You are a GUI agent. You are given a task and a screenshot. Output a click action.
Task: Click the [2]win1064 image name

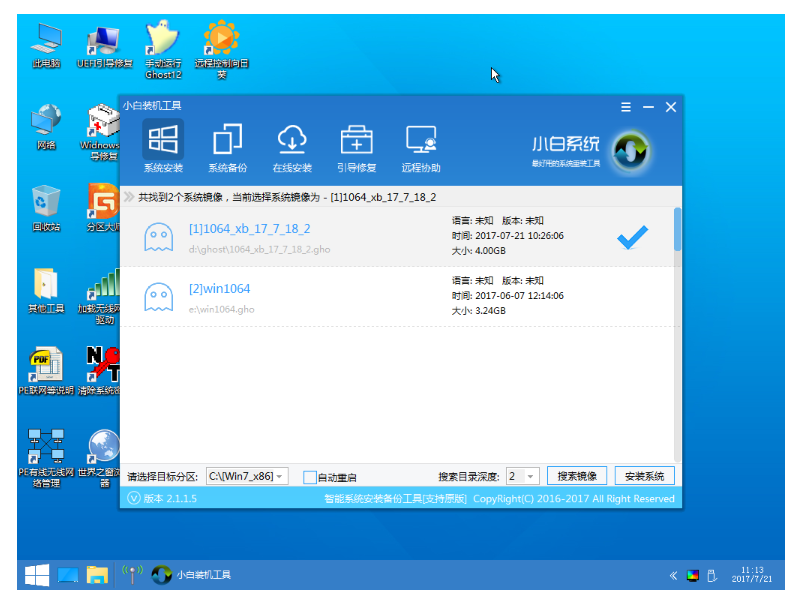pyautogui.click(x=219, y=289)
